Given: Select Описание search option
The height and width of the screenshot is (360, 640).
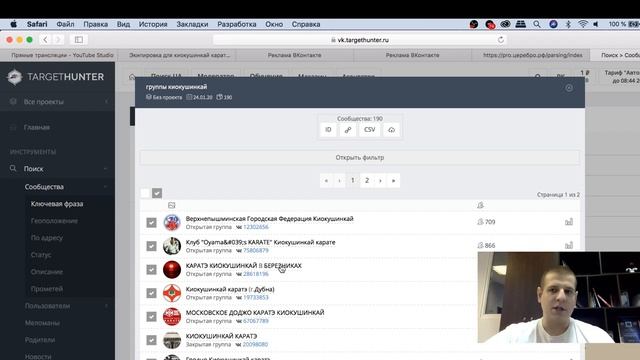Looking at the screenshot, I should coord(47,272).
